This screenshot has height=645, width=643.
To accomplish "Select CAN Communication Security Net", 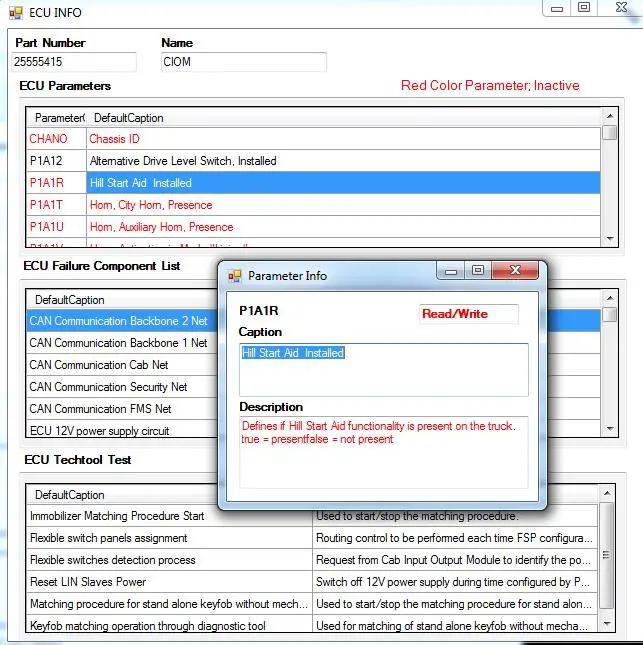I will [122, 387].
